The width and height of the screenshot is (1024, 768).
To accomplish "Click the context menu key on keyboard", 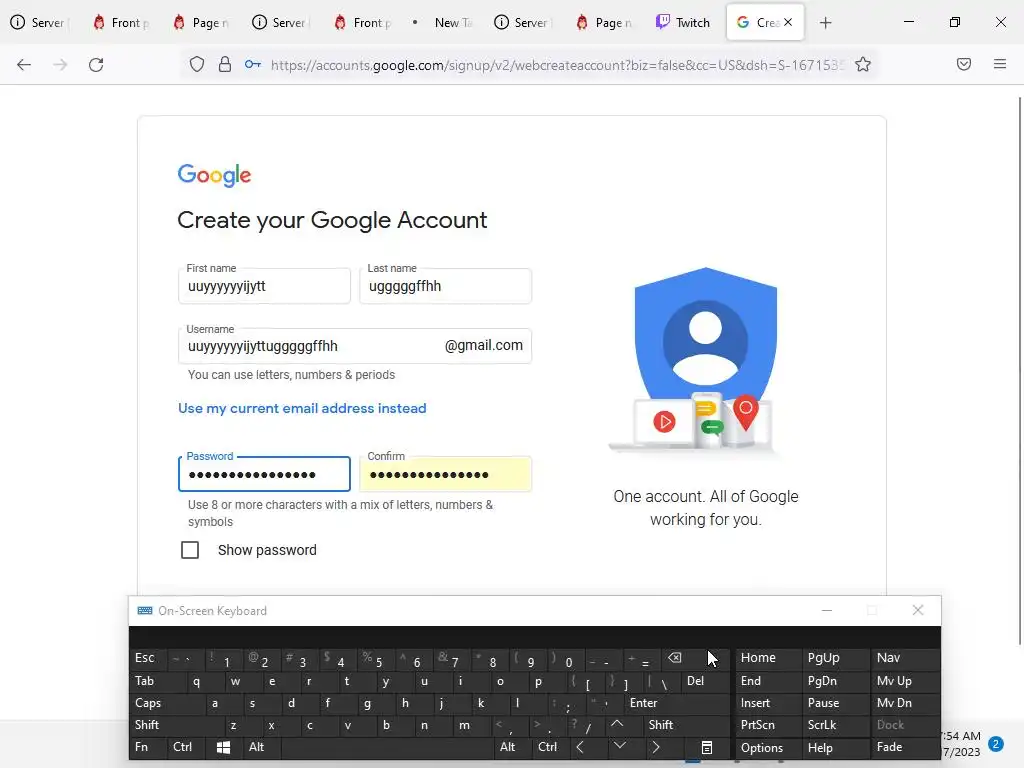I will click(x=707, y=748).
